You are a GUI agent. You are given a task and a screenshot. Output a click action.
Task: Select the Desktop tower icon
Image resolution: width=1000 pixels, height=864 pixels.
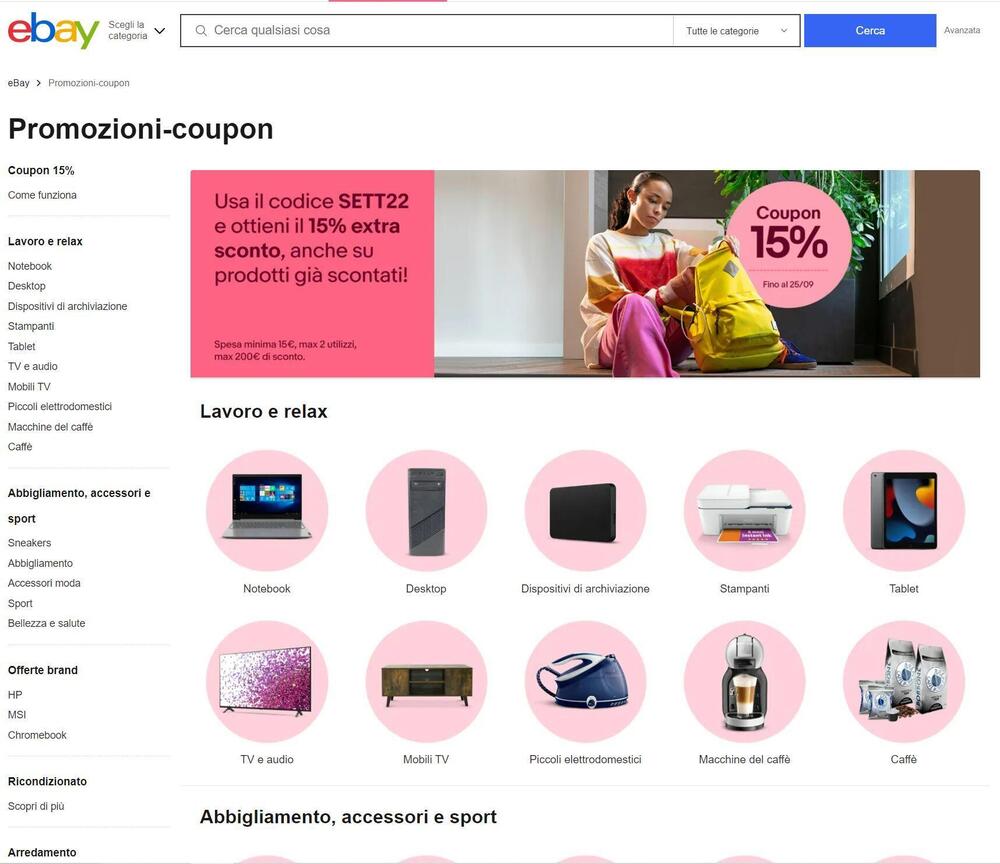(426, 510)
